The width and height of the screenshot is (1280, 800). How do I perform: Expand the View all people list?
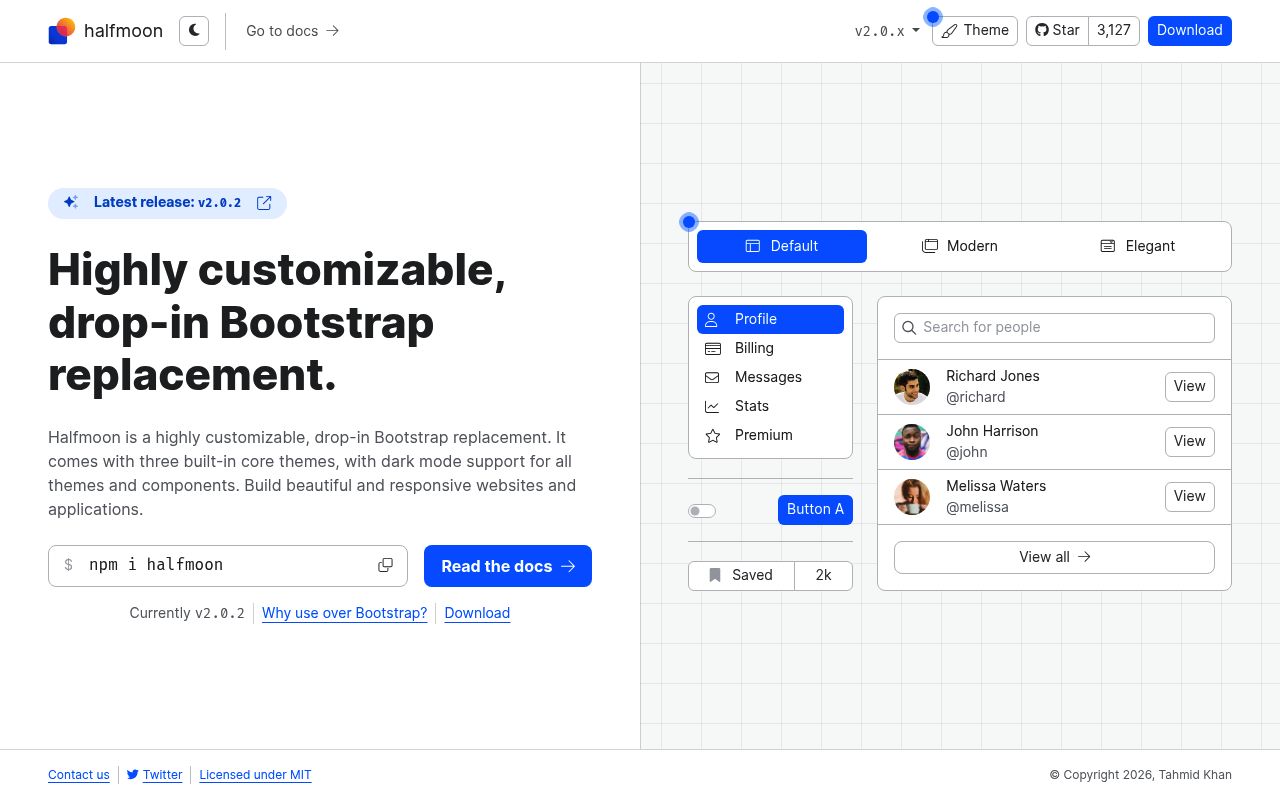1054,557
